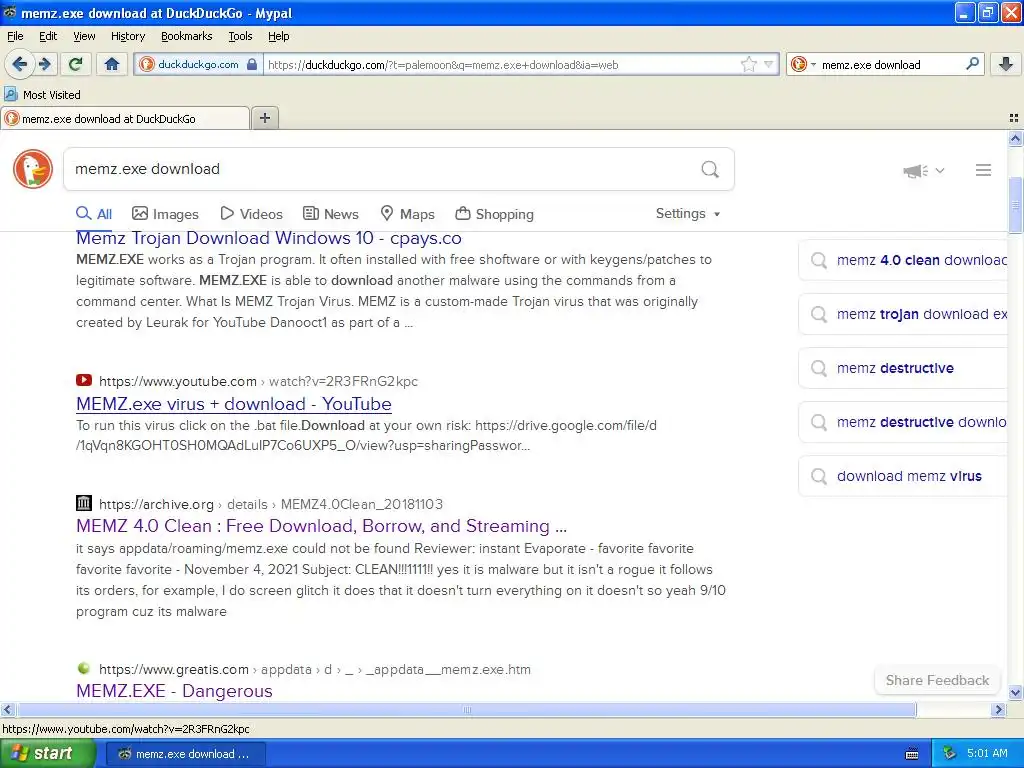Open the Tools menu
Image resolution: width=1024 pixels, height=768 pixels.
(x=240, y=36)
